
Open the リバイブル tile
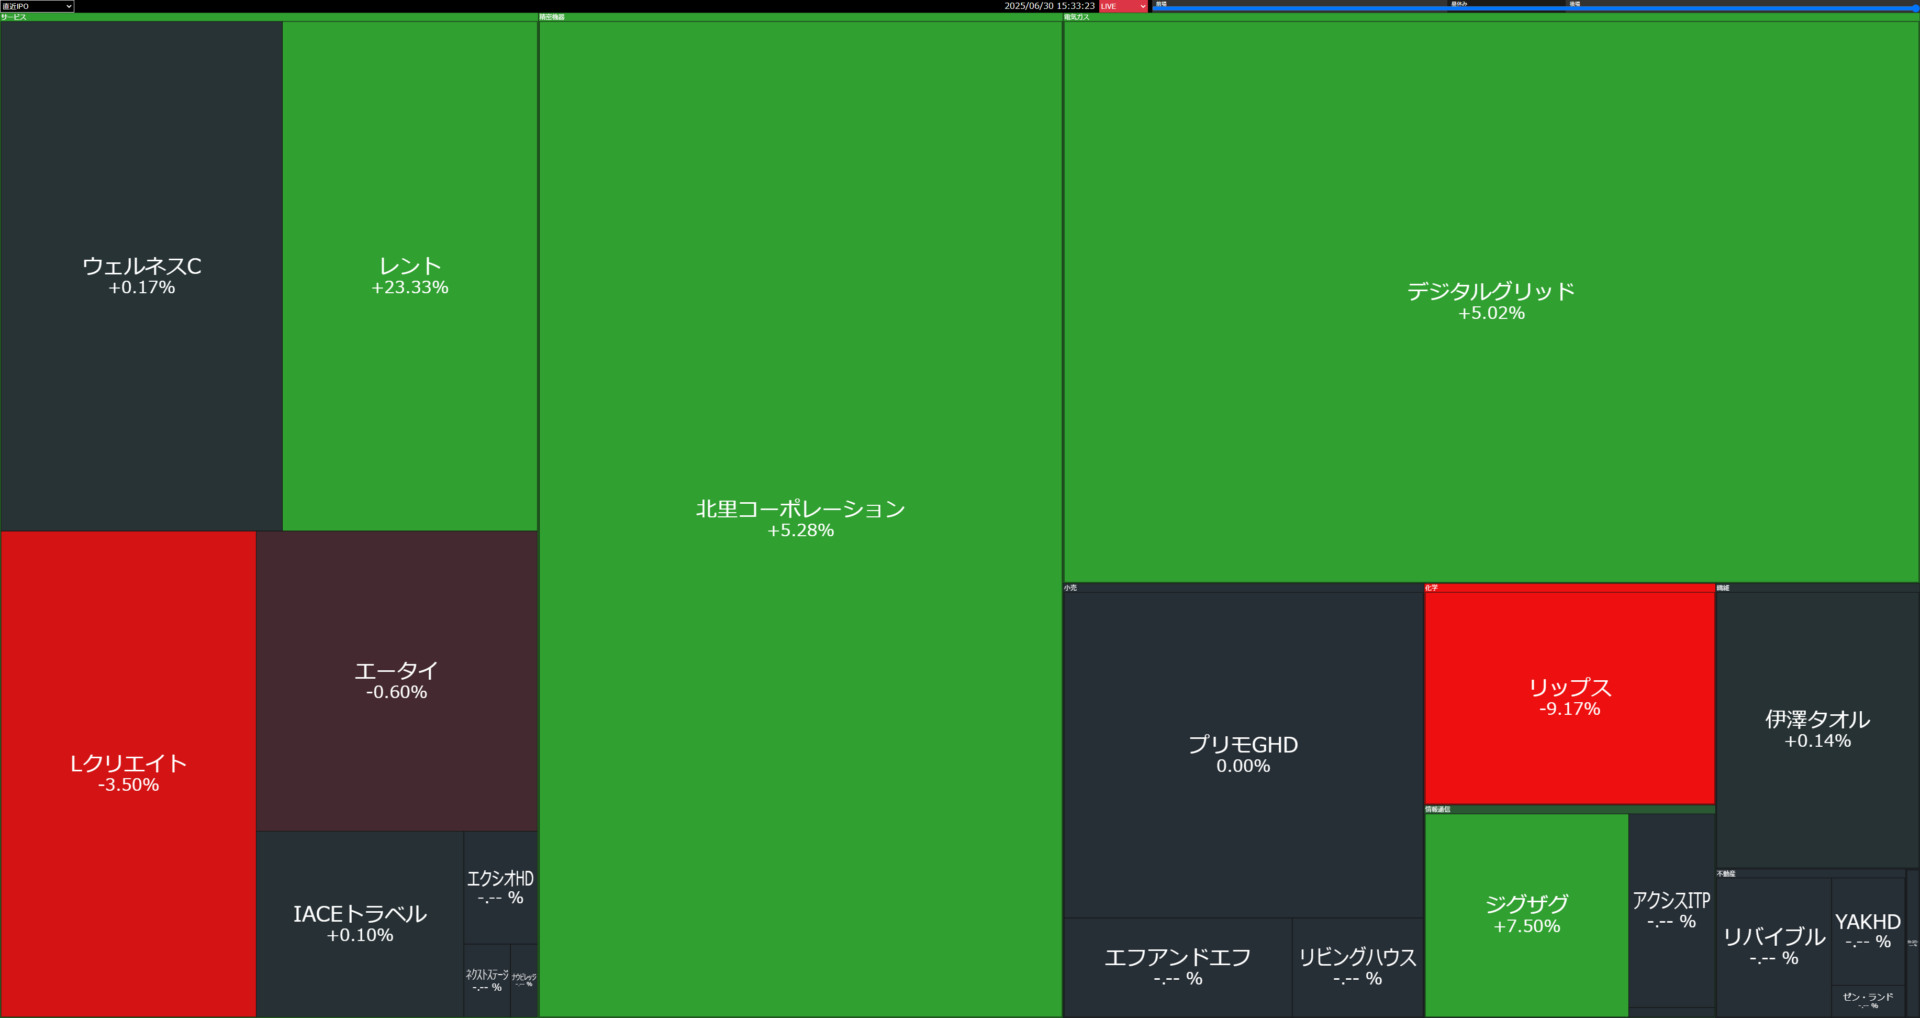coord(1774,946)
